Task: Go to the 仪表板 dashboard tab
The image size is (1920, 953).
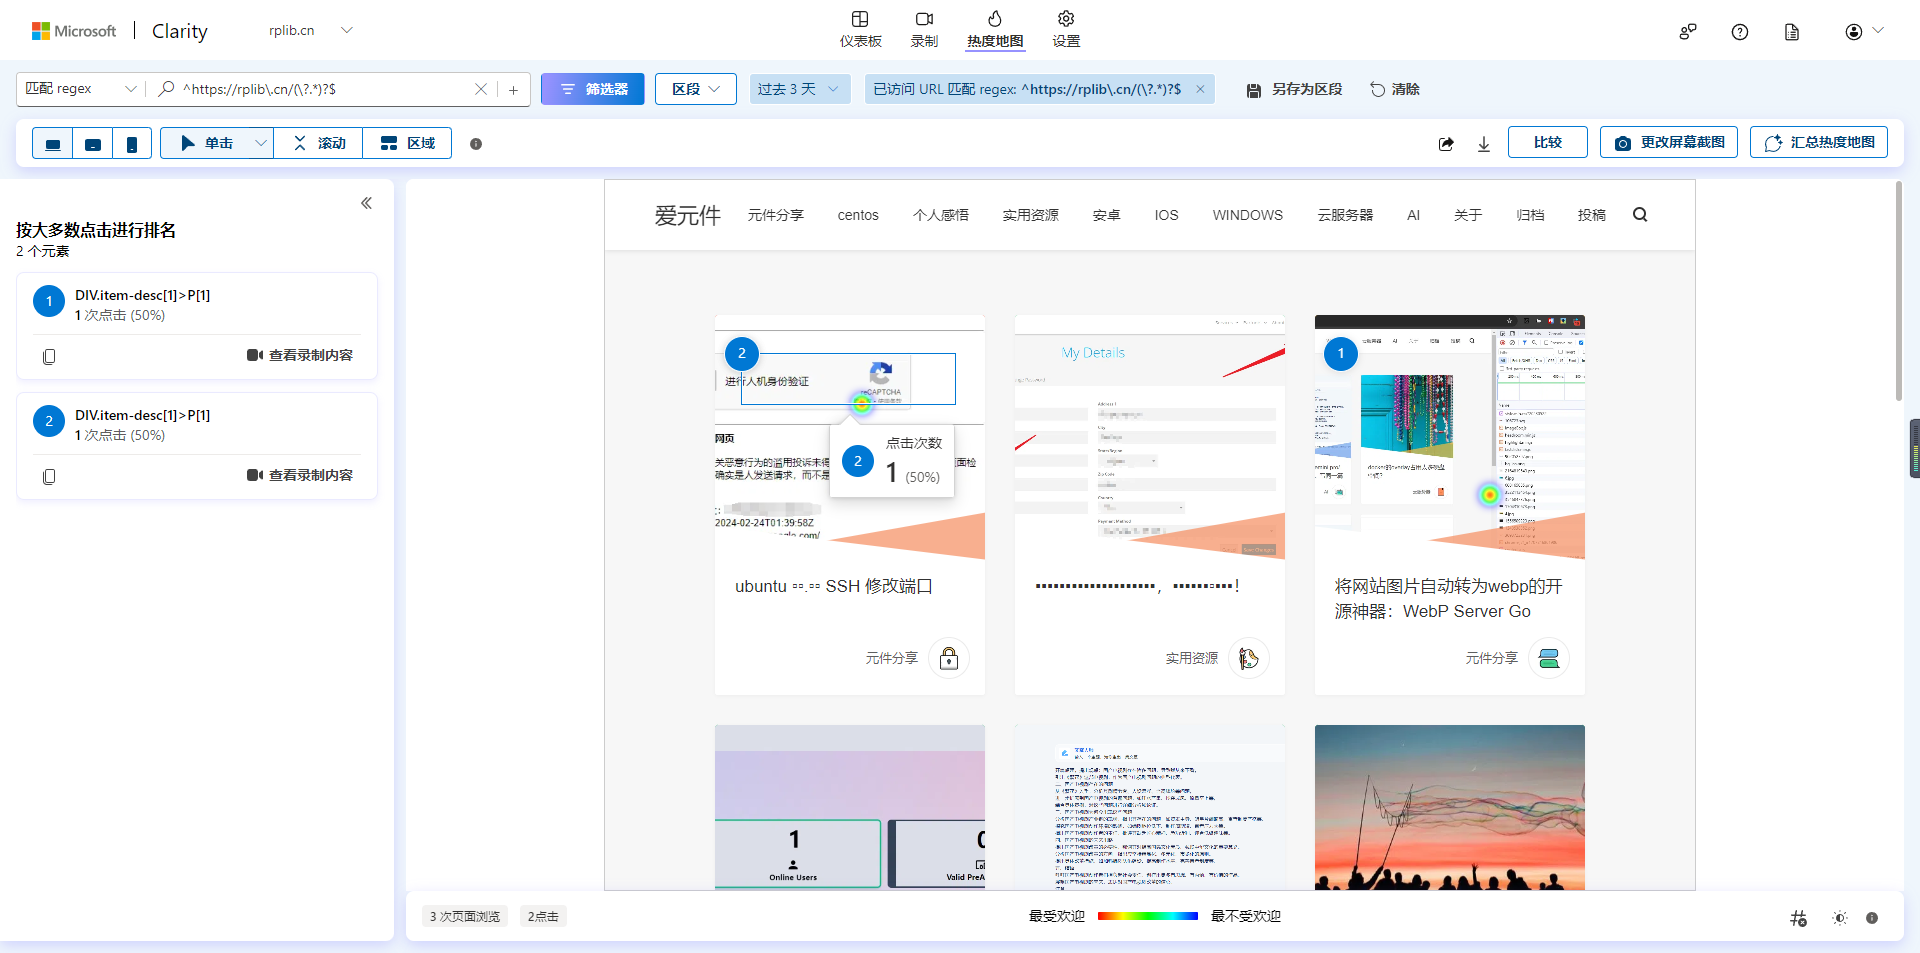Action: click(x=860, y=29)
